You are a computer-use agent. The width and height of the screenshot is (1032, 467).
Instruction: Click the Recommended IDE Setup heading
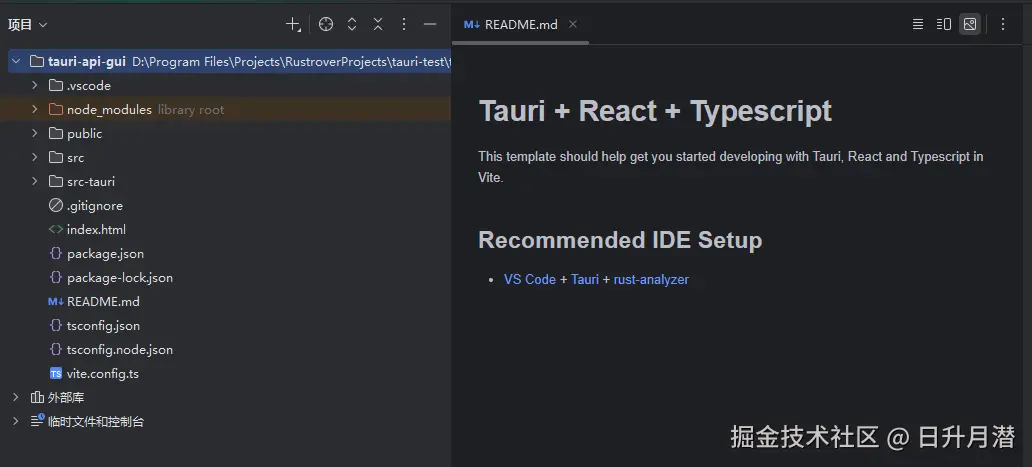click(x=620, y=240)
